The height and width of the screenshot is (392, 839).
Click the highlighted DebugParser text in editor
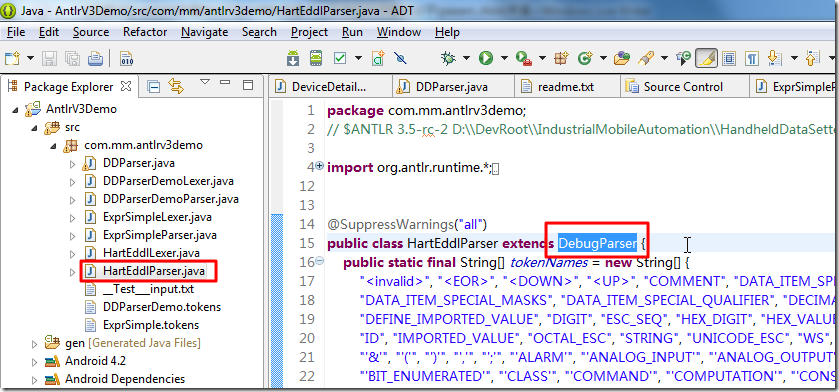[x=597, y=244]
